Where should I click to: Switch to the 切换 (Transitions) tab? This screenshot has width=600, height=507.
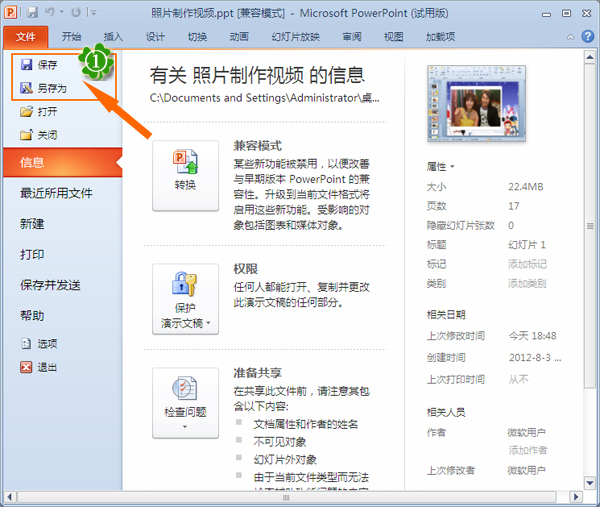[197, 37]
